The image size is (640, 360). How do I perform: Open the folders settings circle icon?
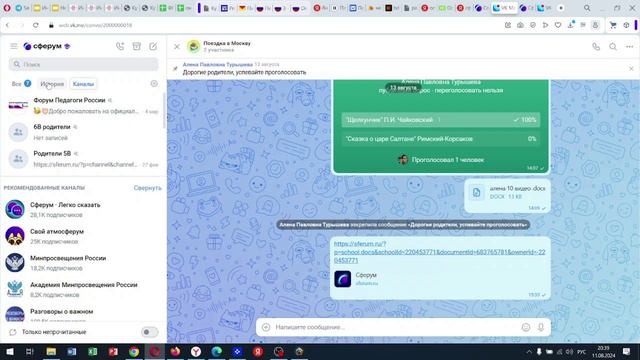(154, 83)
